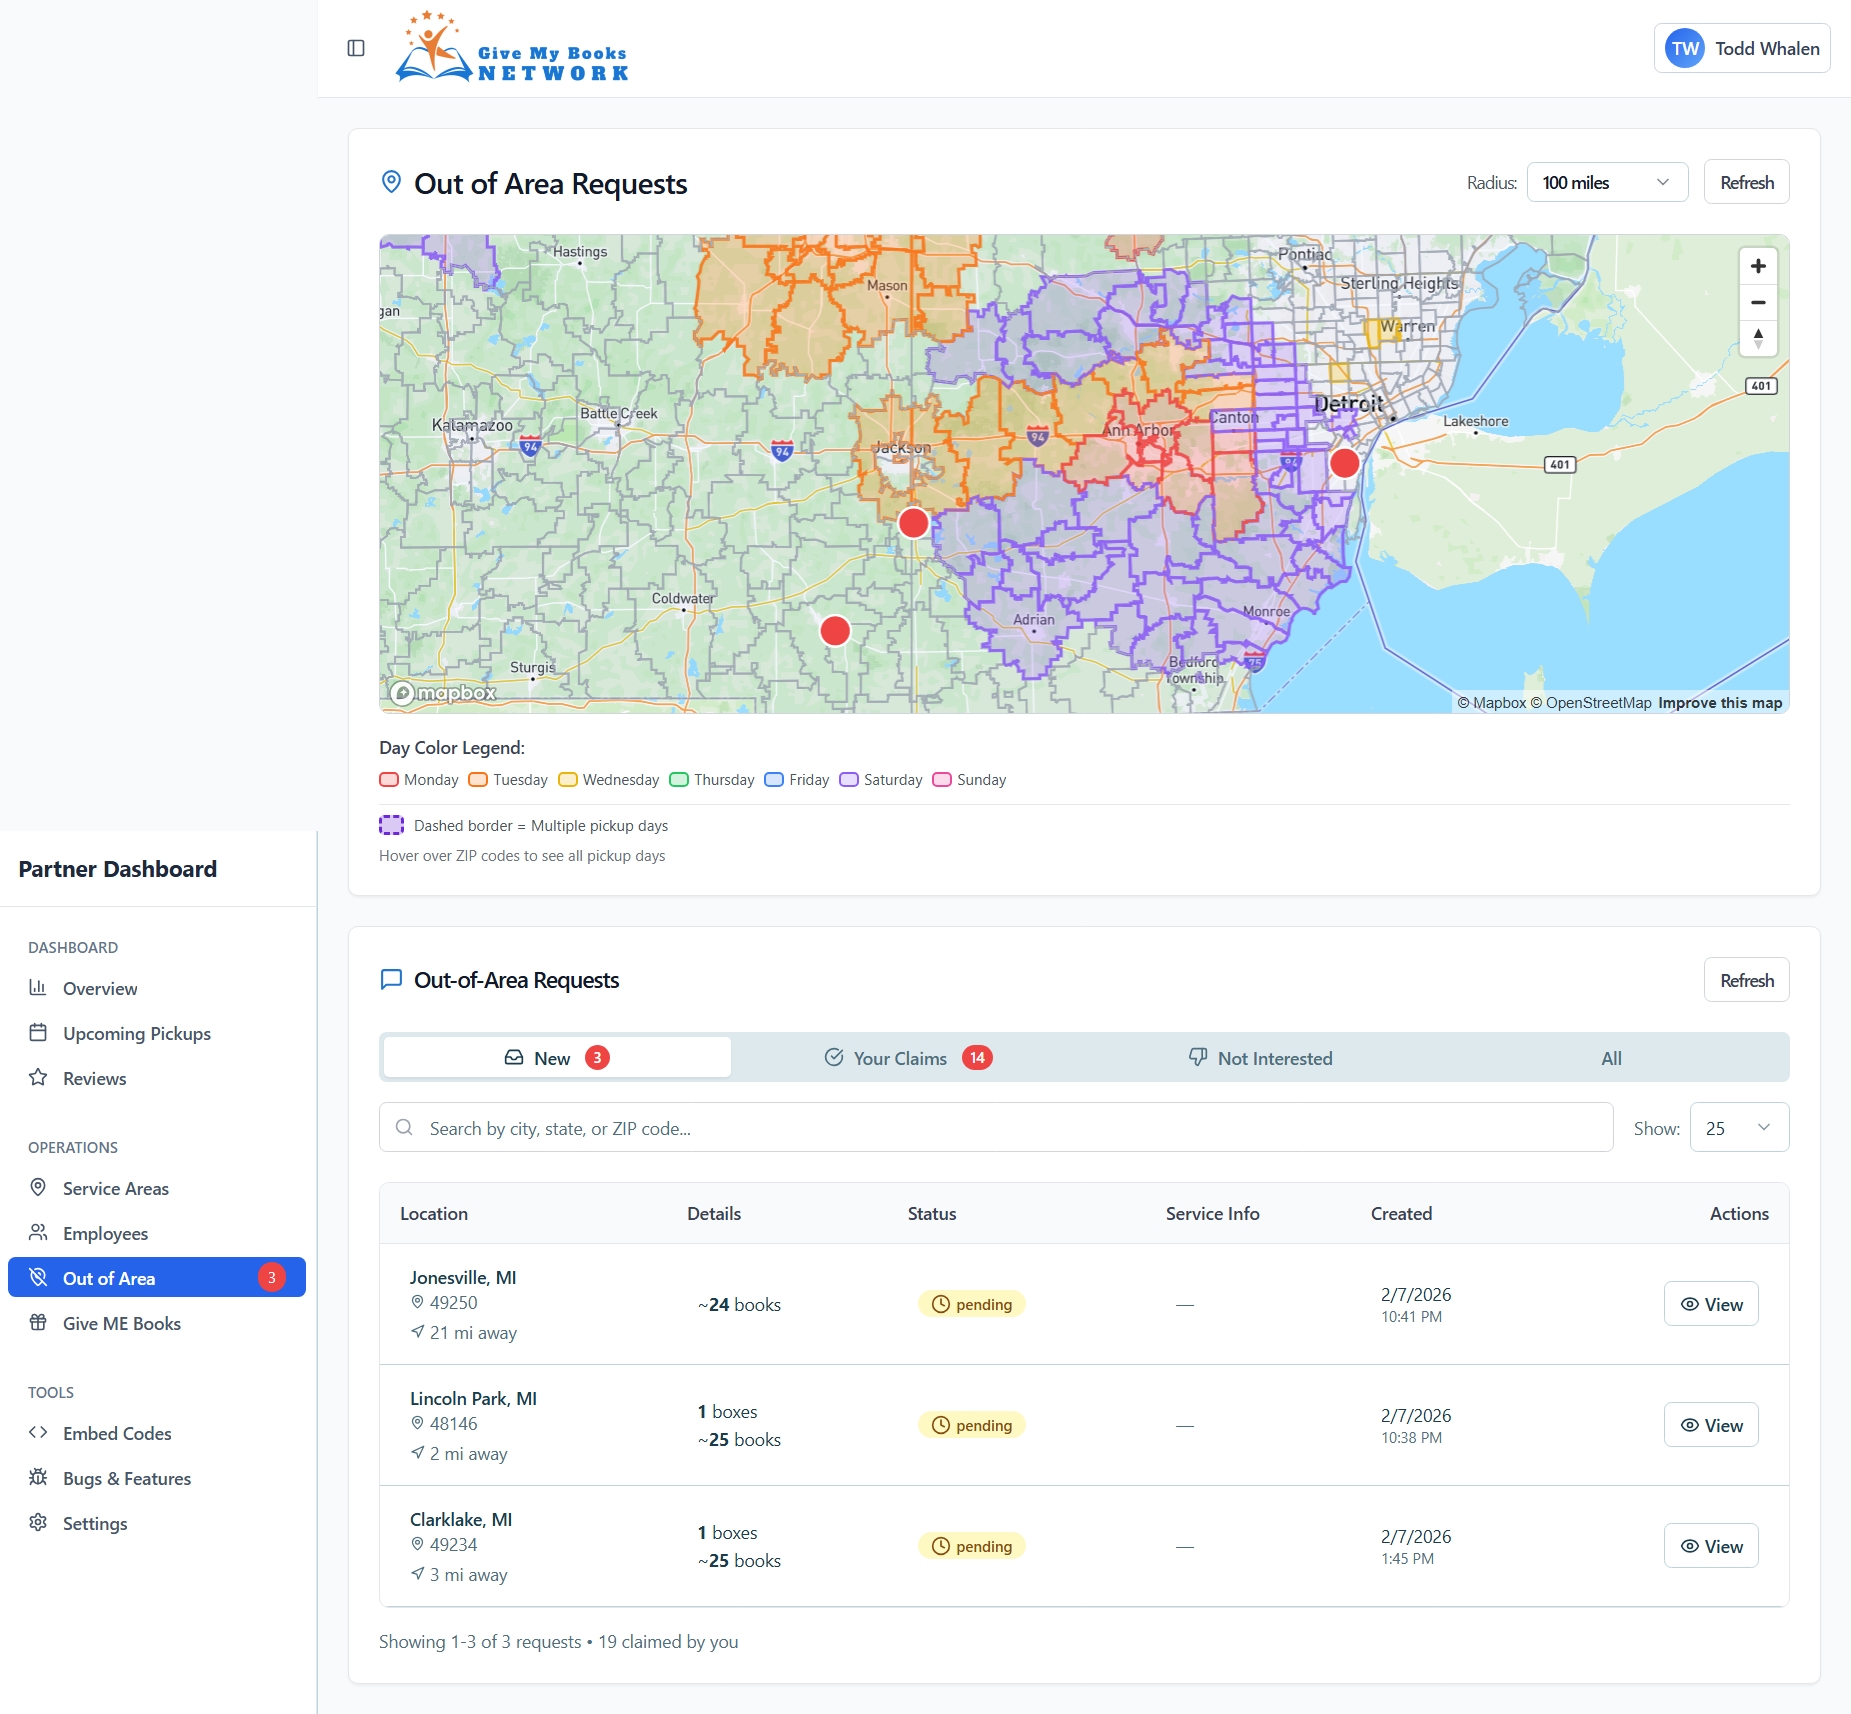1851x1714 pixels.
Task: Click the Reviews star icon
Action: (x=38, y=1078)
